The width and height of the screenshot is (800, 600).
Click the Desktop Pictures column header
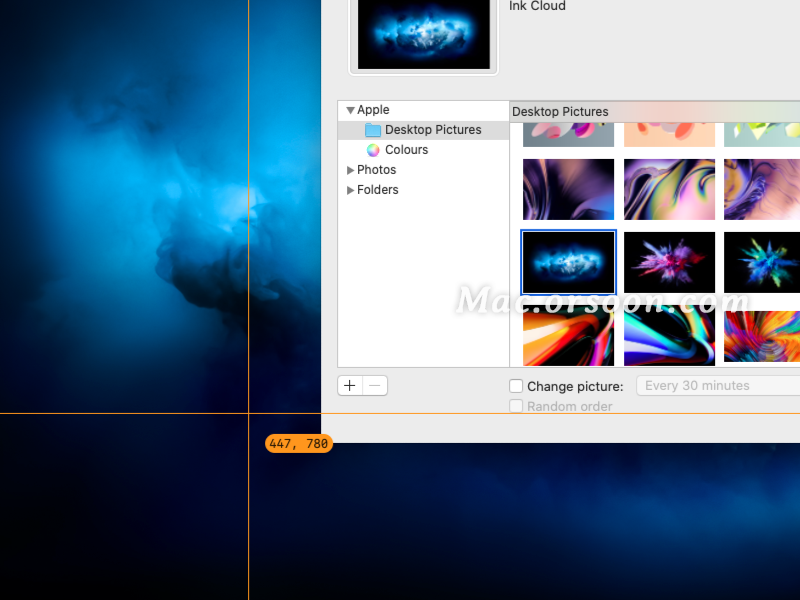coord(655,112)
